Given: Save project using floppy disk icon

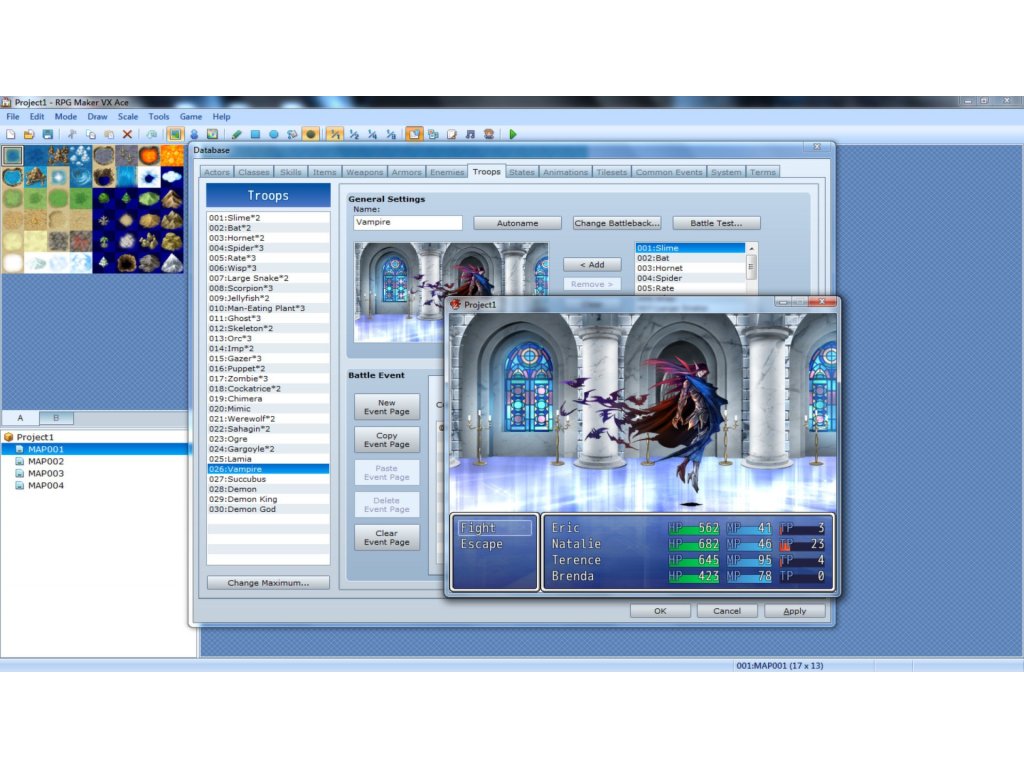Looking at the screenshot, I should 47,134.
